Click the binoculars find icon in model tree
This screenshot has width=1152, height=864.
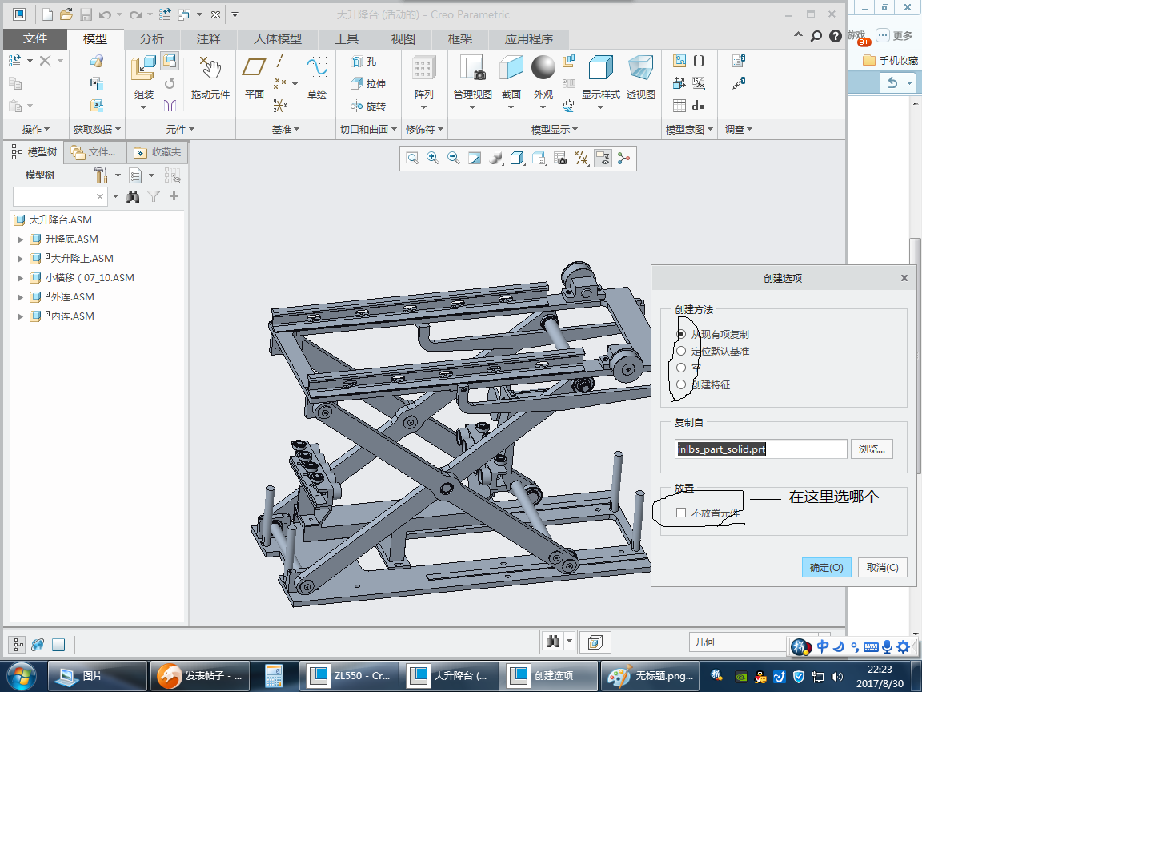[x=132, y=197]
